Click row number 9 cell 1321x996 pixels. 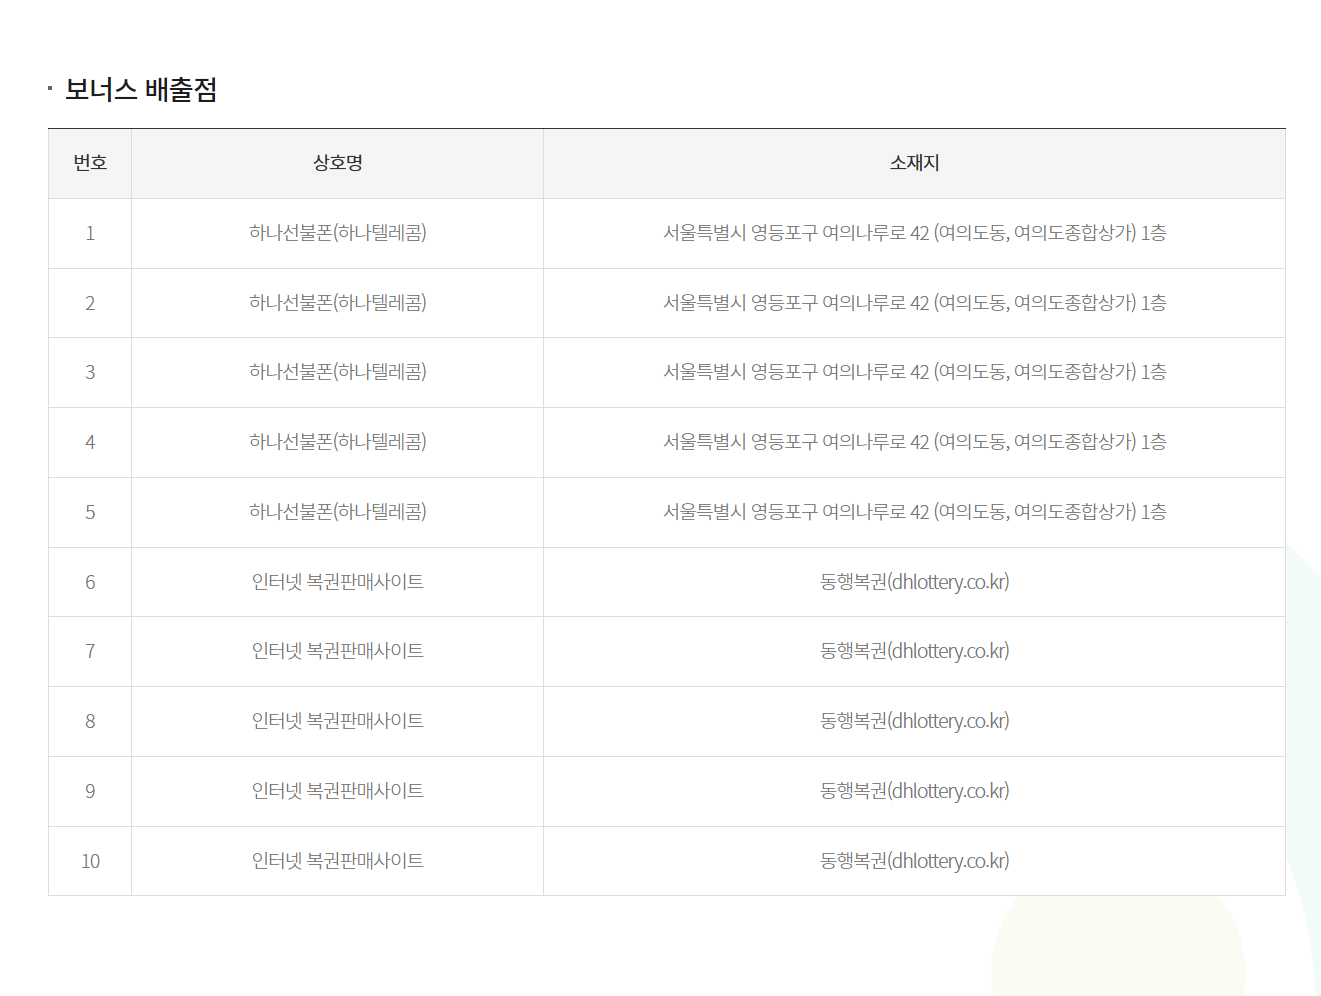tap(90, 791)
